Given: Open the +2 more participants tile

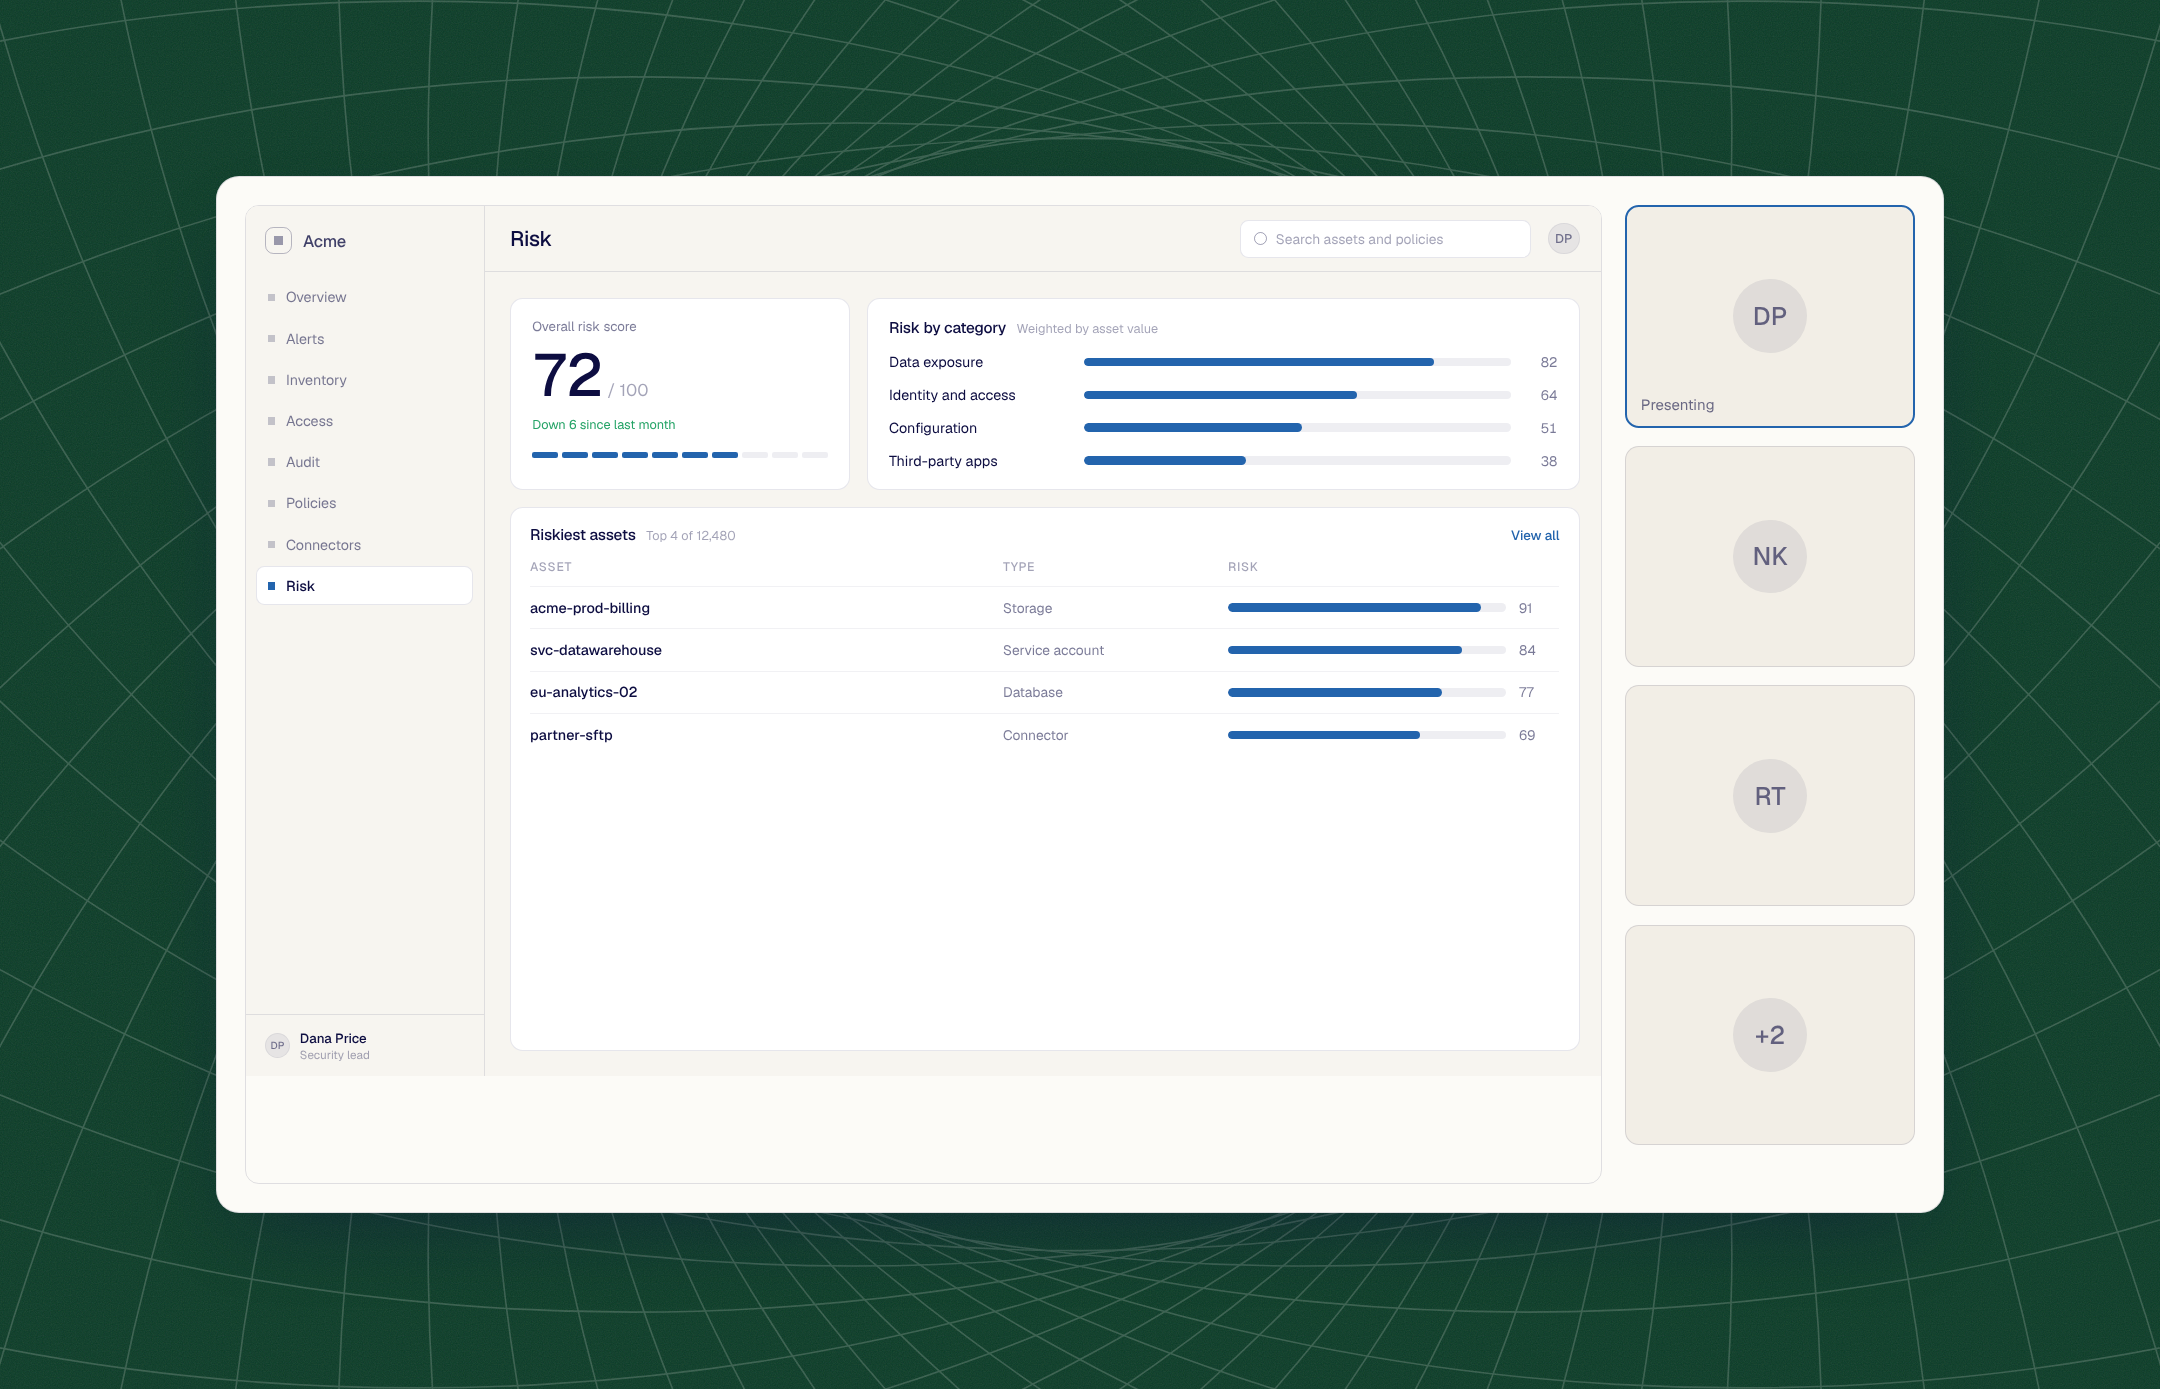Looking at the screenshot, I should [1770, 1035].
